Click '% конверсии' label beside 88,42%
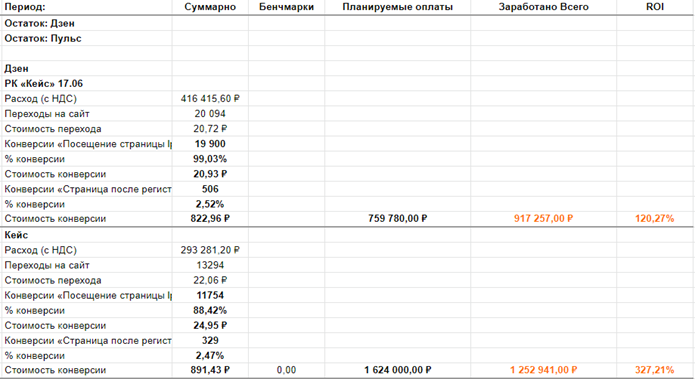695x379 pixels. tap(35, 311)
